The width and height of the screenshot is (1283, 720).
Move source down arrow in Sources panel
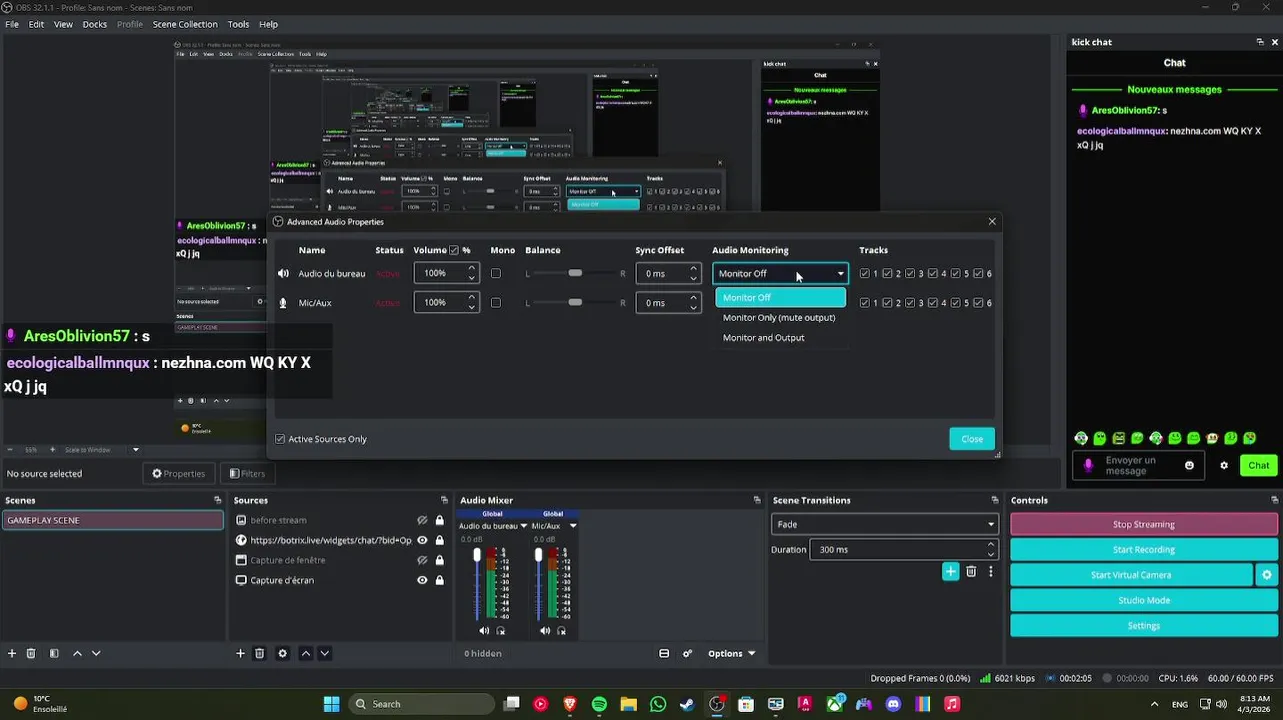(x=324, y=653)
